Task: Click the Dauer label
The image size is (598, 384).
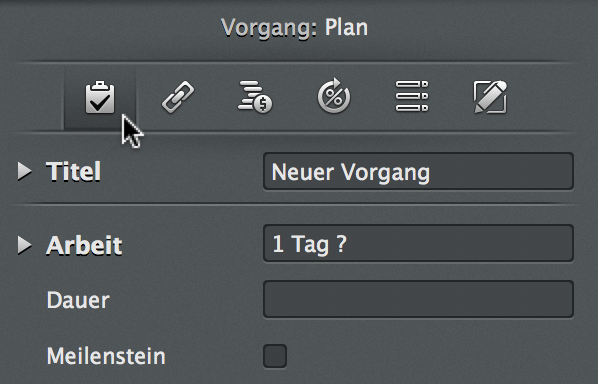Action: click(x=78, y=300)
